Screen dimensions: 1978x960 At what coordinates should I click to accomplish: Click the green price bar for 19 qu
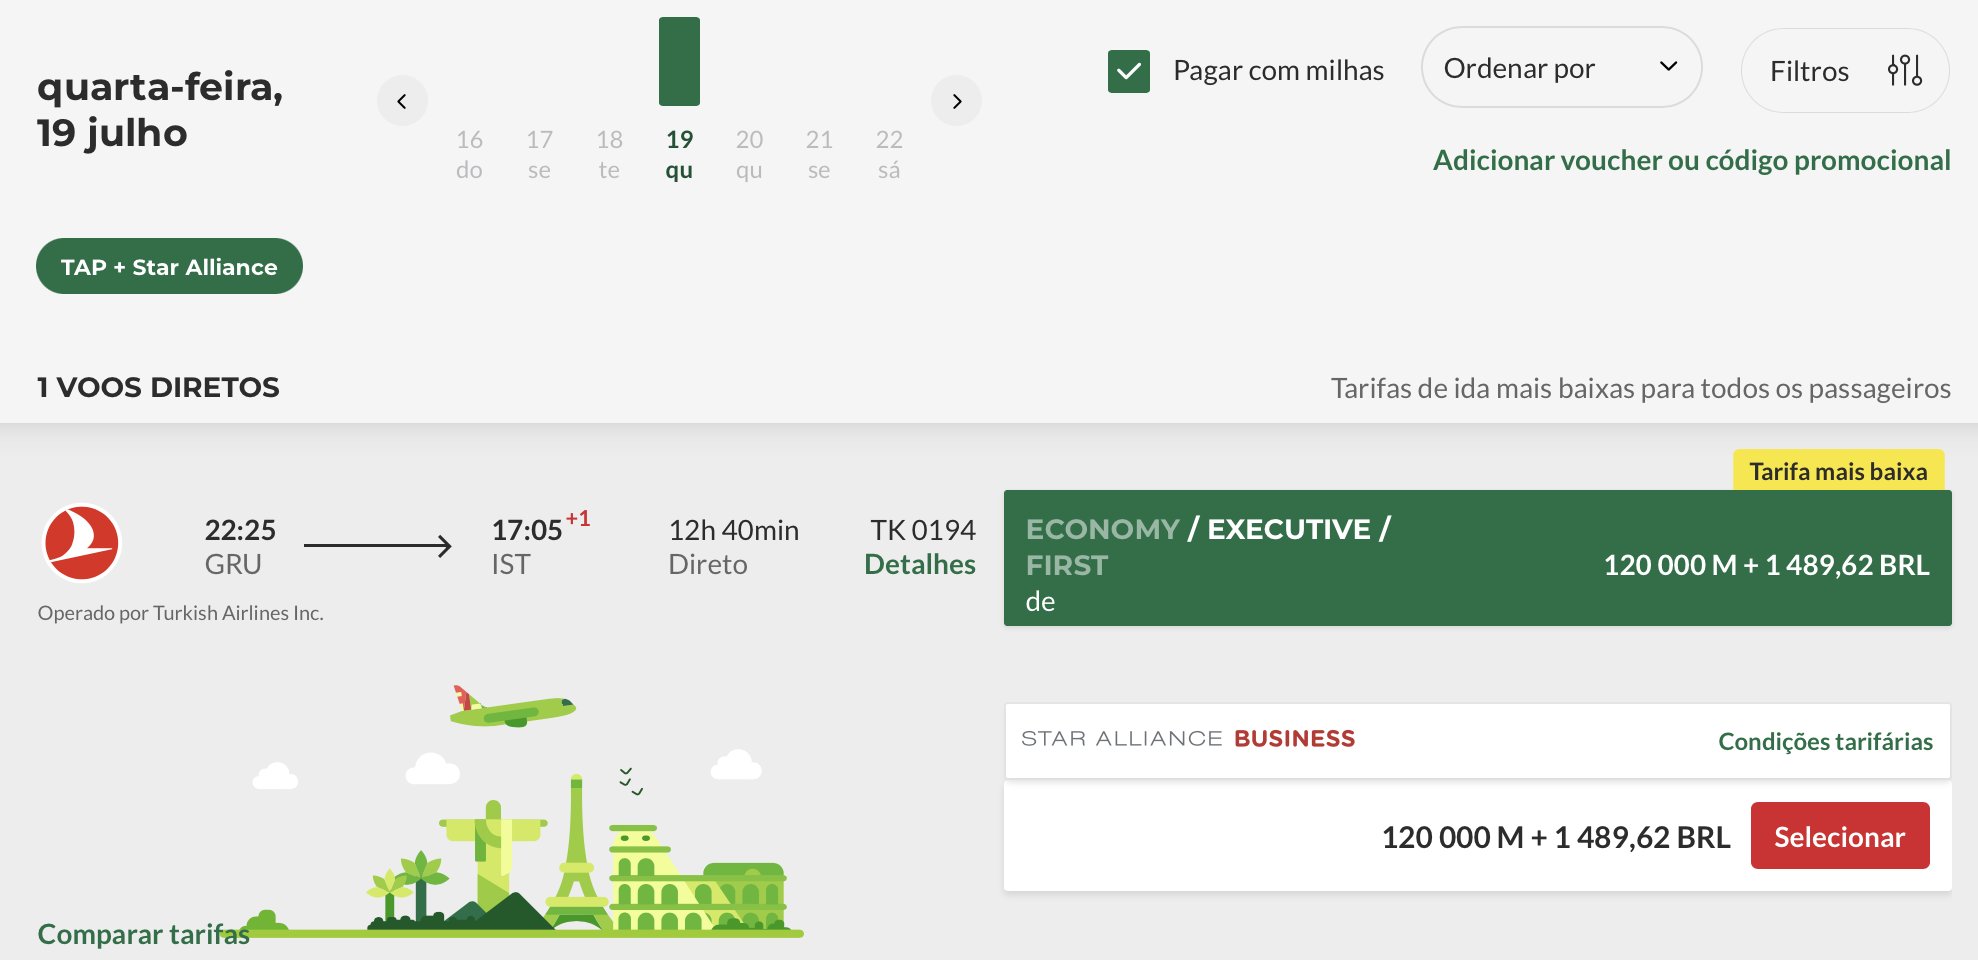(679, 61)
